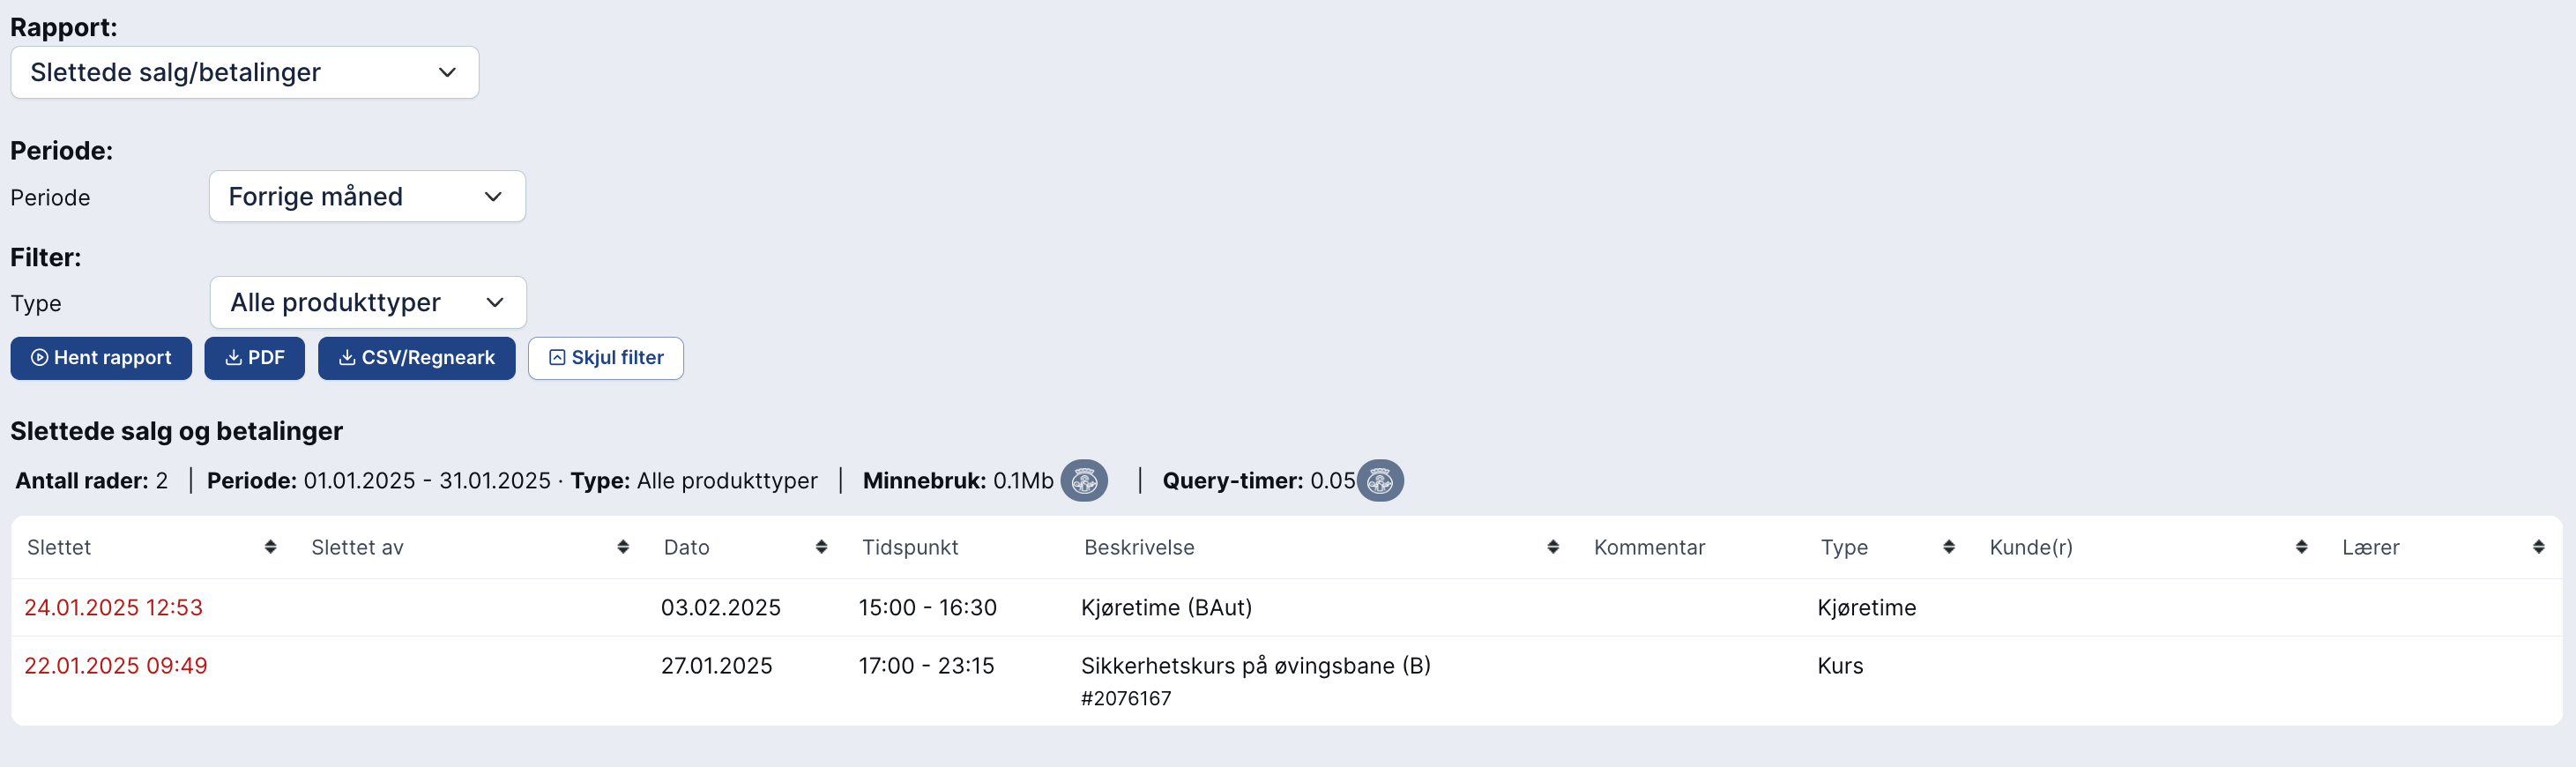Sort by the Slettet av column arrows
Screen dimensions: 2576x767
pos(623,547)
